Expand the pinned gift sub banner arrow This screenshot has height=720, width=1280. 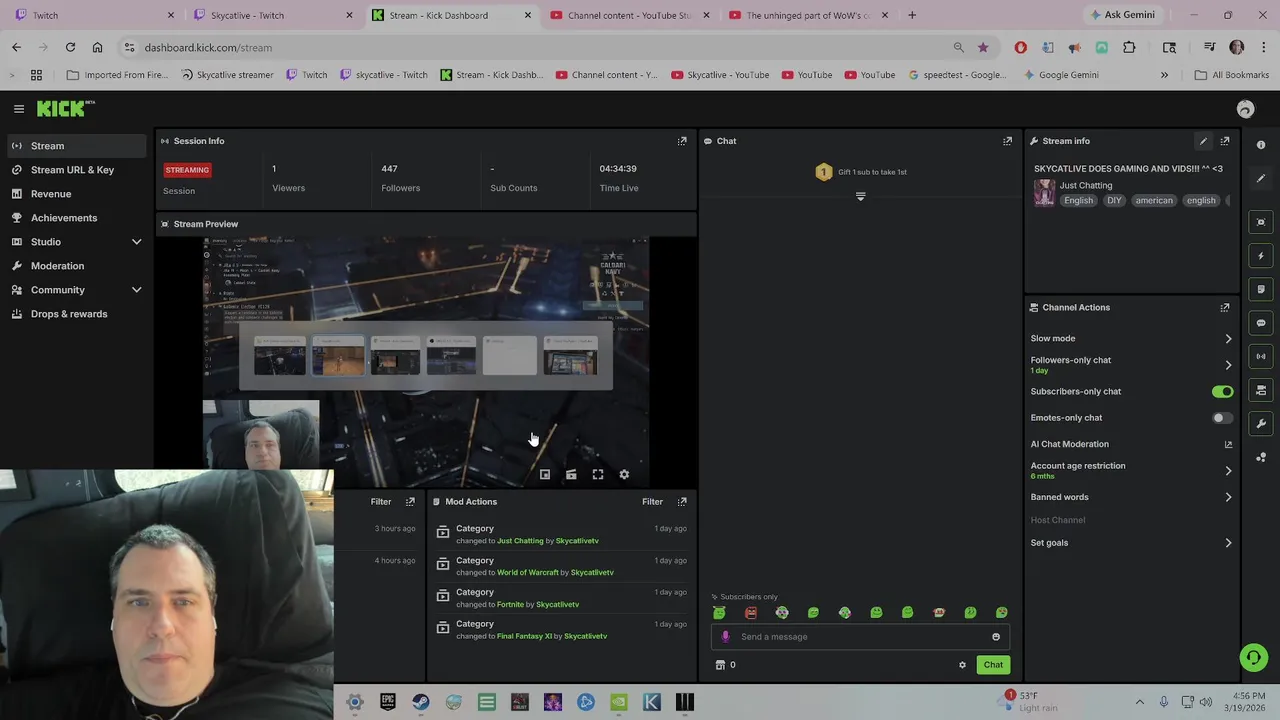860,197
